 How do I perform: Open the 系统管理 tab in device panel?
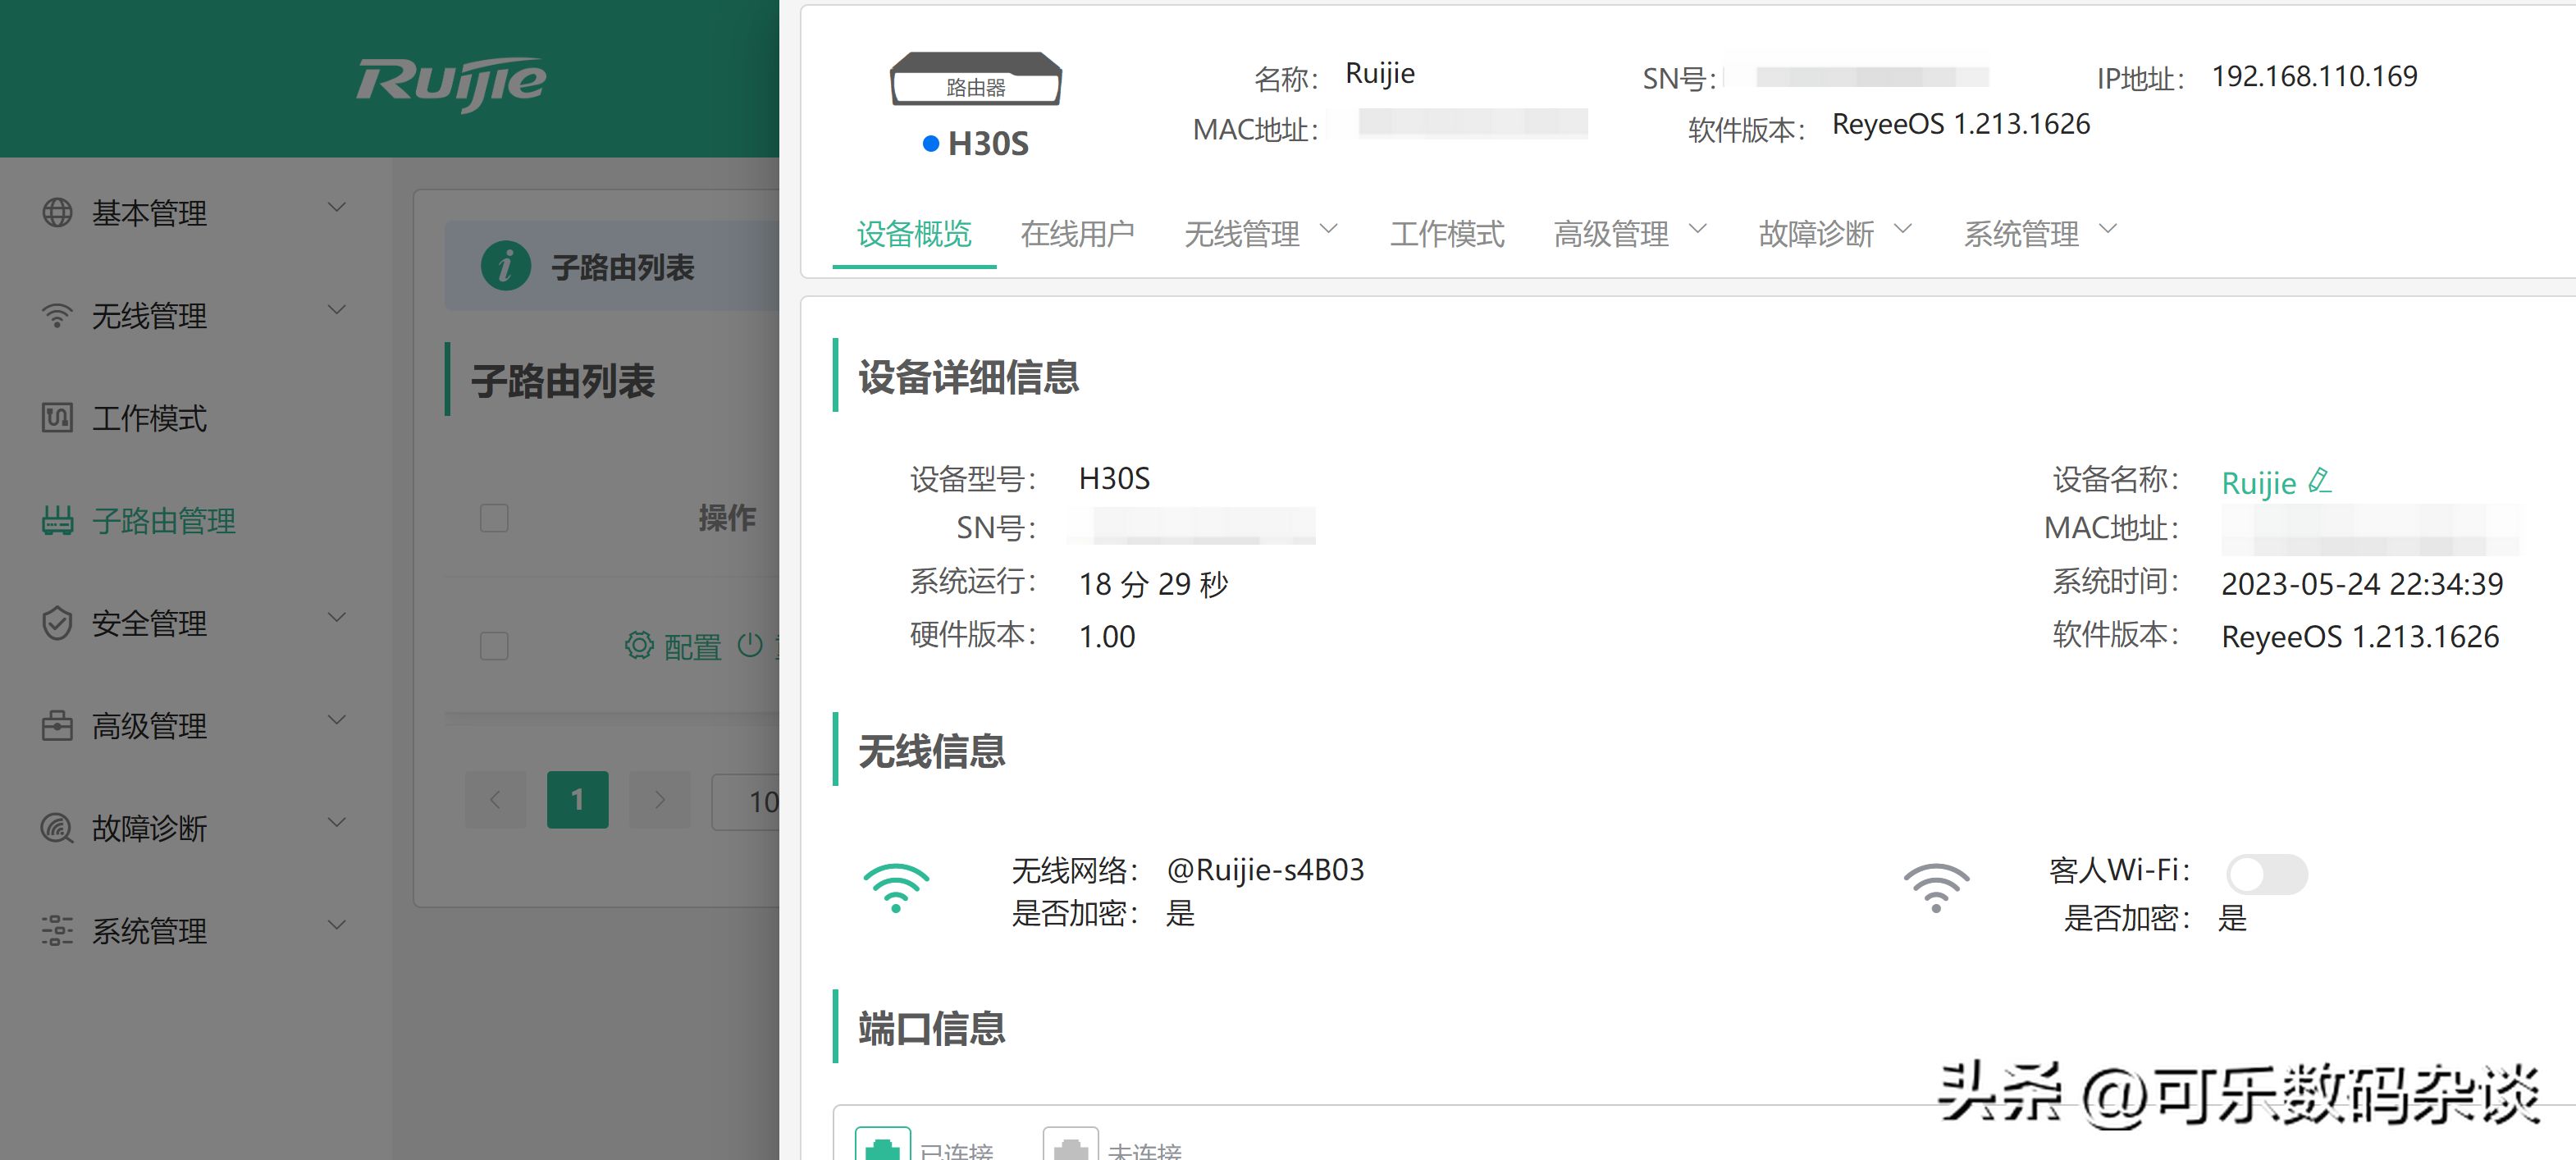2021,233
